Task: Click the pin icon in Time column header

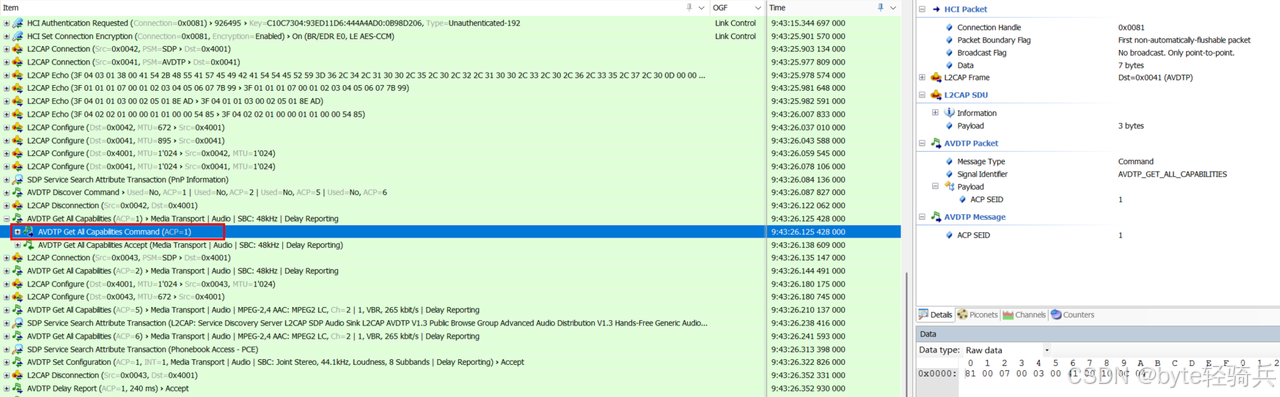Action: [879, 7]
